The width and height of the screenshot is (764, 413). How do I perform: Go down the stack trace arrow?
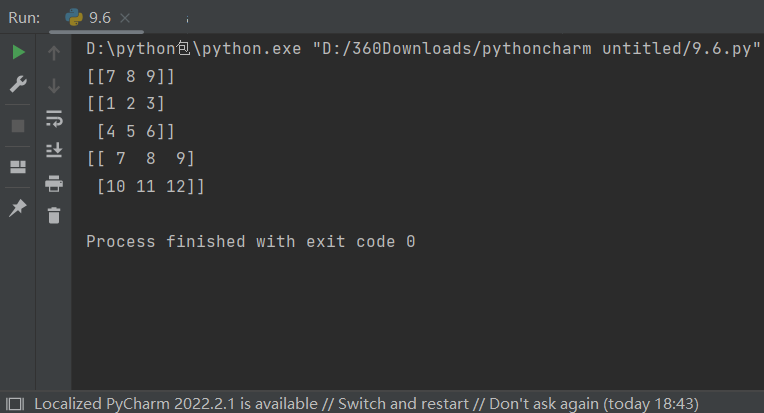click(54, 86)
